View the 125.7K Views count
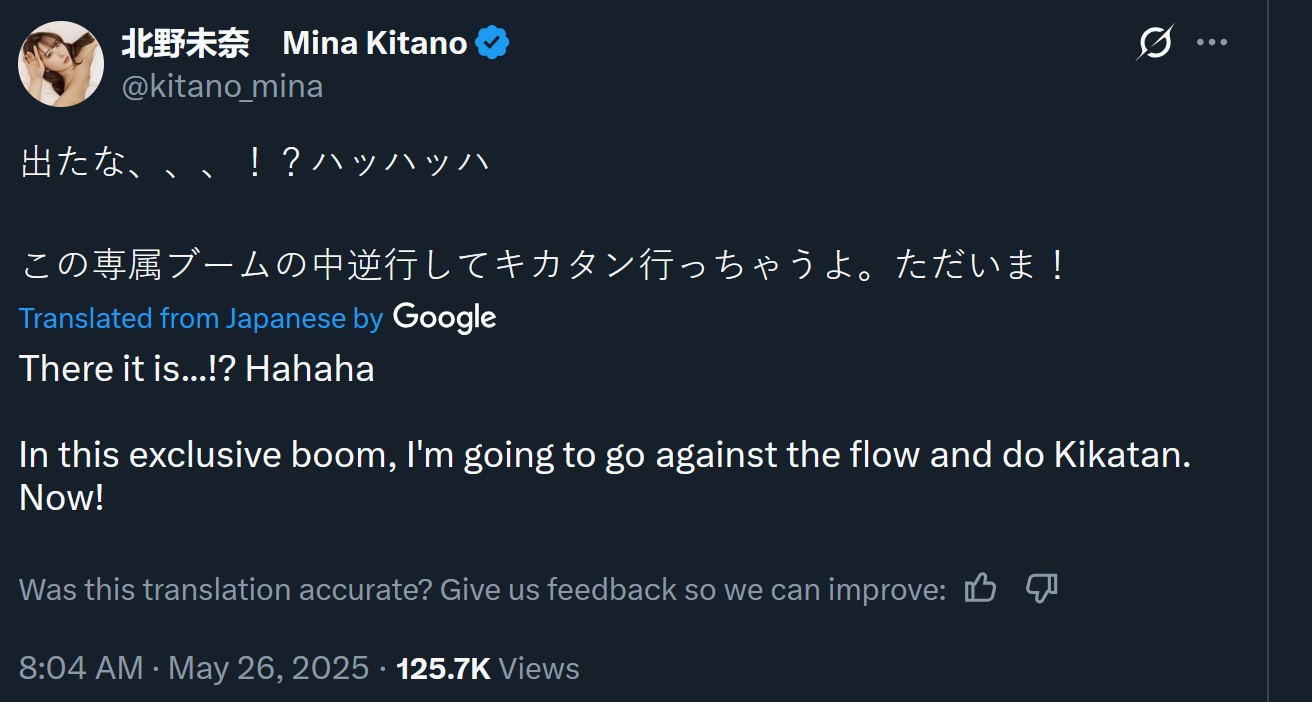Screen dimensions: 1312x702 488,668
